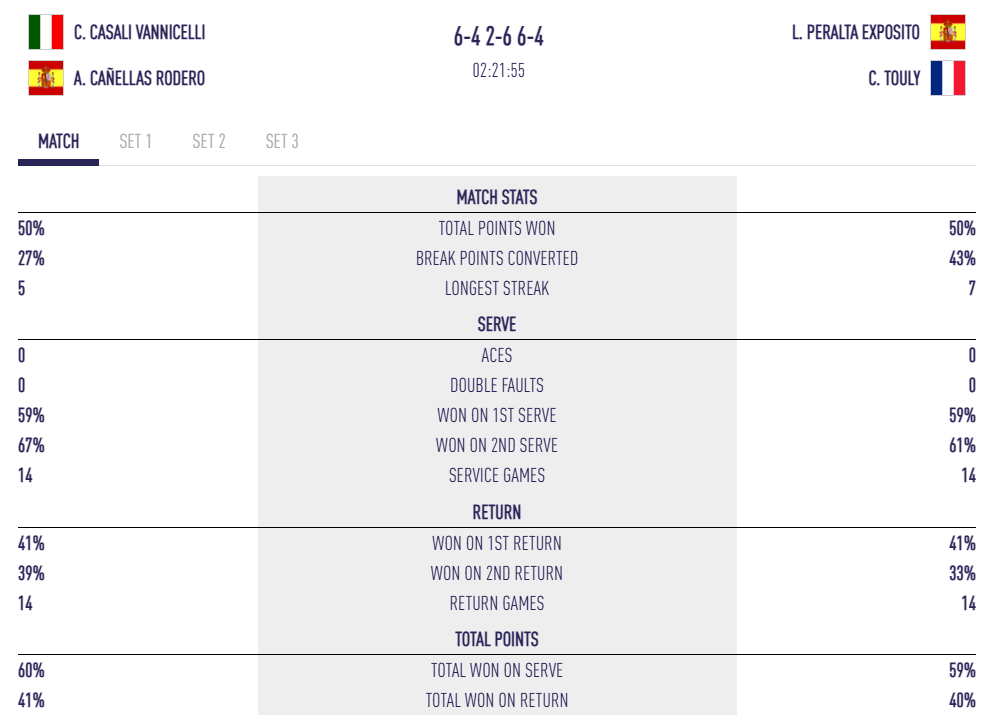Click the Spanish flag beside Cañellas Rodero
993x728 pixels.
click(x=46, y=78)
